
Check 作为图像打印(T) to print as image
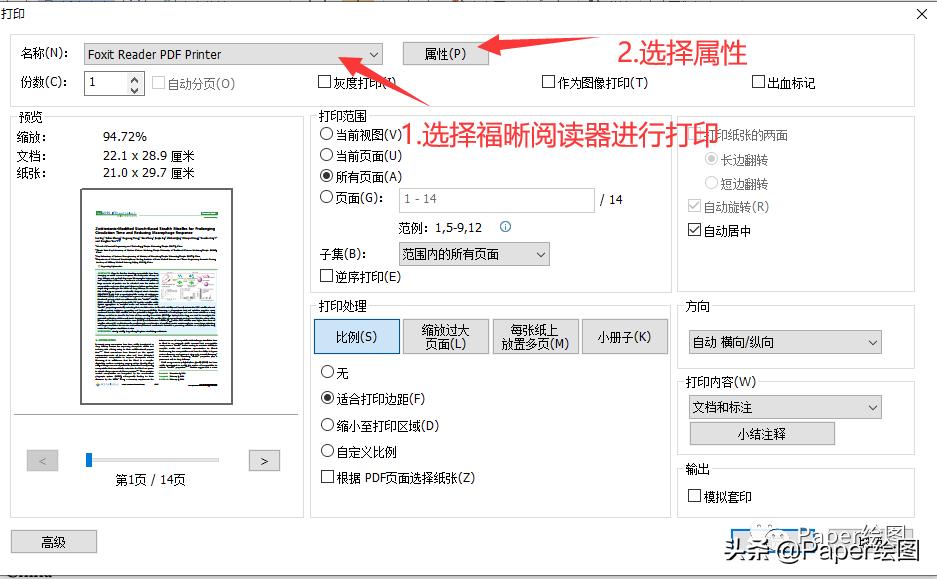[548, 81]
